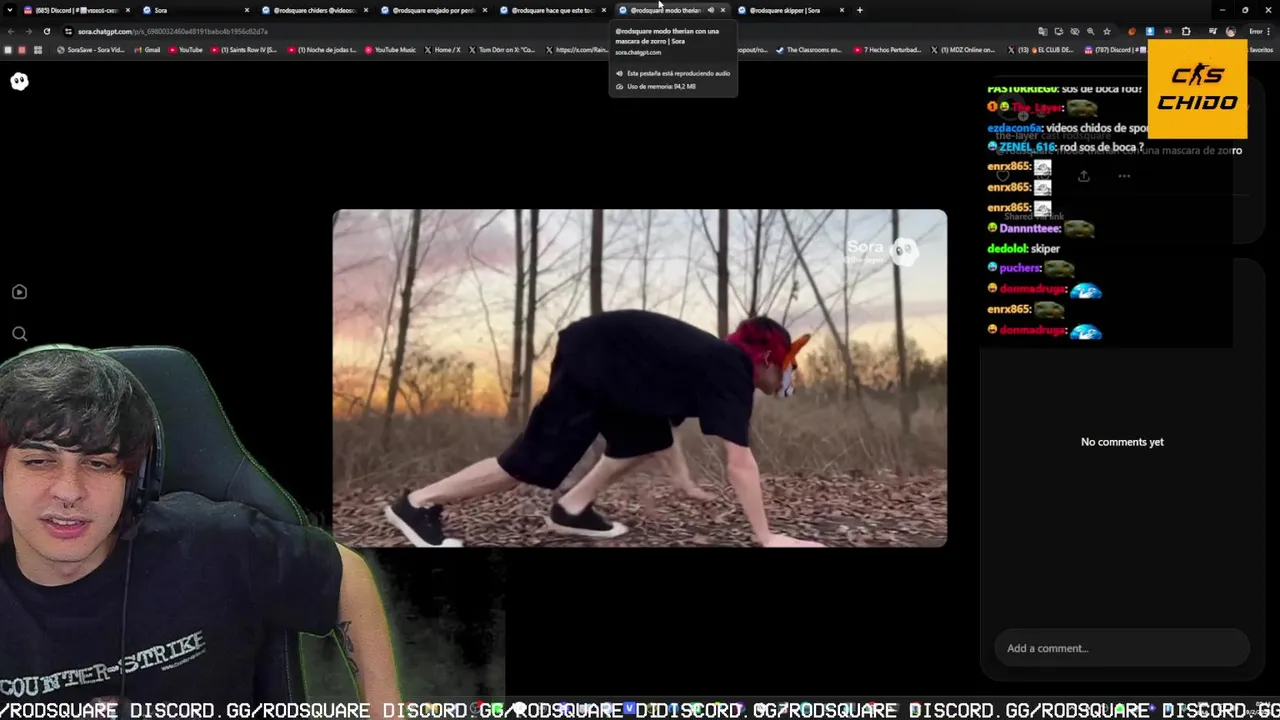This screenshot has width=1280, height=720.
Task: Open the YouTube Music bookmark
Action: [390, 49]
